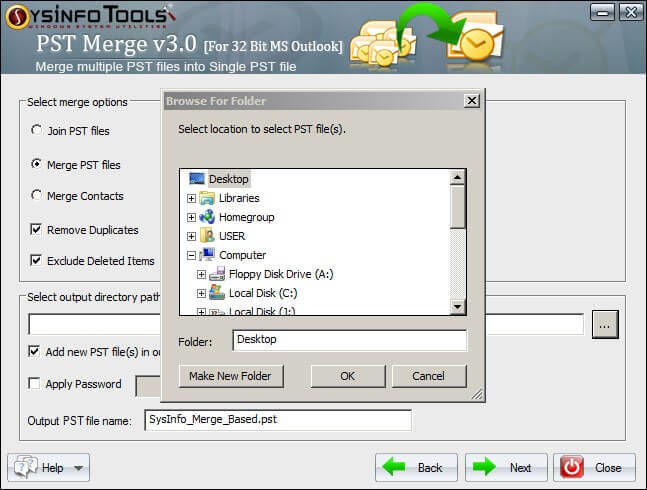This screenshot has height=490, width=647.
Task: Click the Make New Folder button
Action: click(231, 376)
